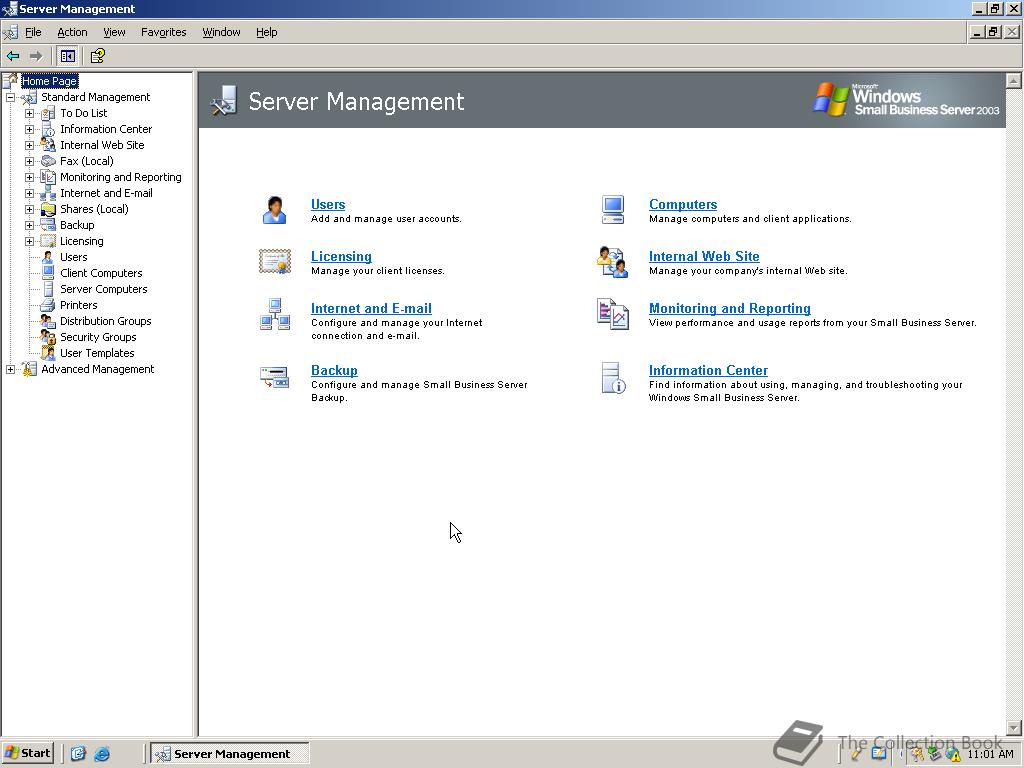Click the Information Center server icon
The width and height of the screenshot is (1024, 768).
(x=613, y=378)
